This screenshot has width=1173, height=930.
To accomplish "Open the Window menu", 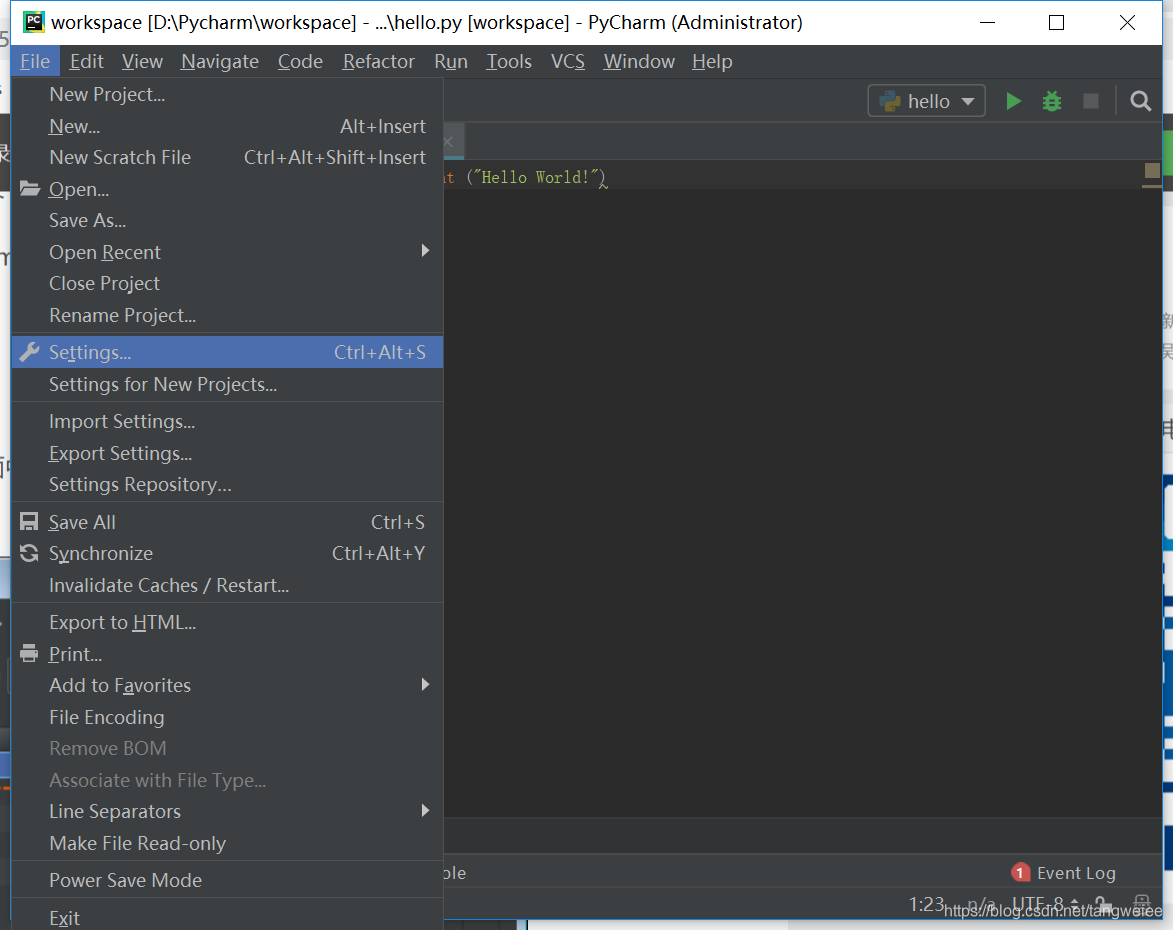I will tap(639, 61).
